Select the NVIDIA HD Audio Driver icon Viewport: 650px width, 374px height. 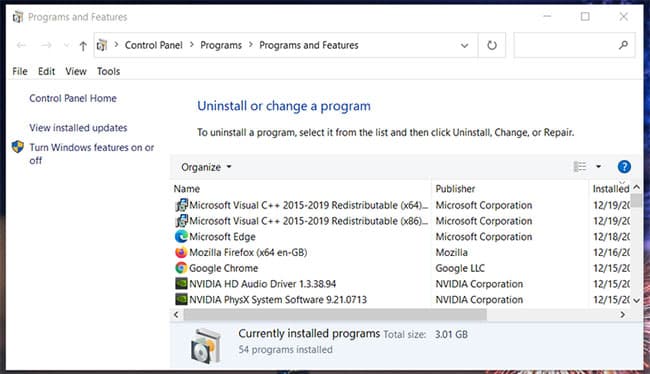pos(181,284)
